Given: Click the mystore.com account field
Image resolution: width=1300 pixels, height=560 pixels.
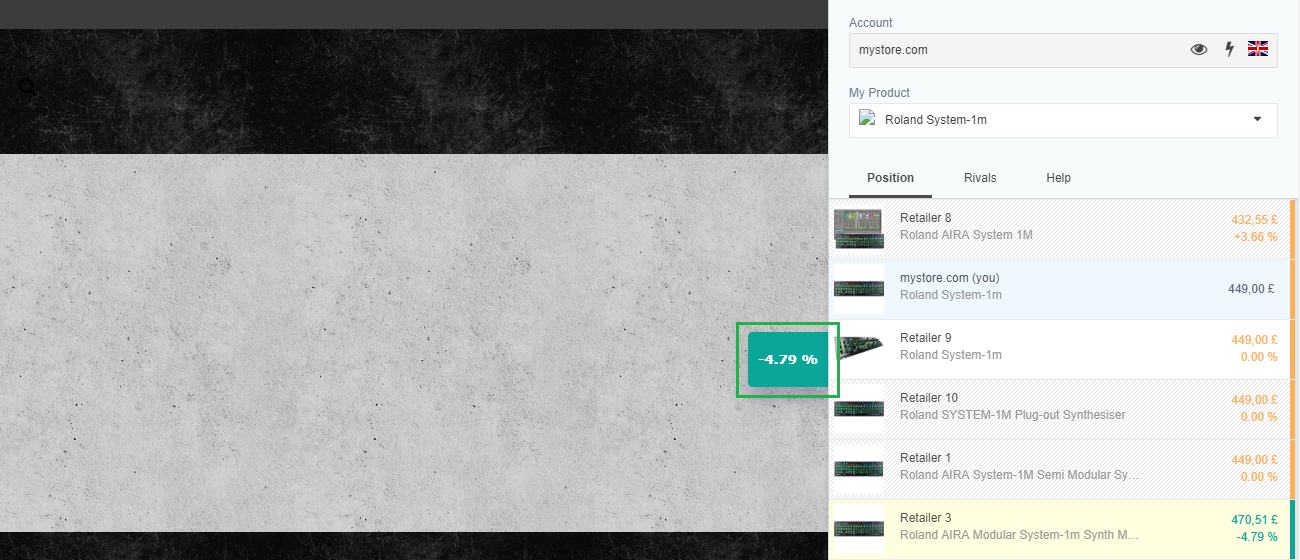Looking at the screenshot, I should point(1063,50).
